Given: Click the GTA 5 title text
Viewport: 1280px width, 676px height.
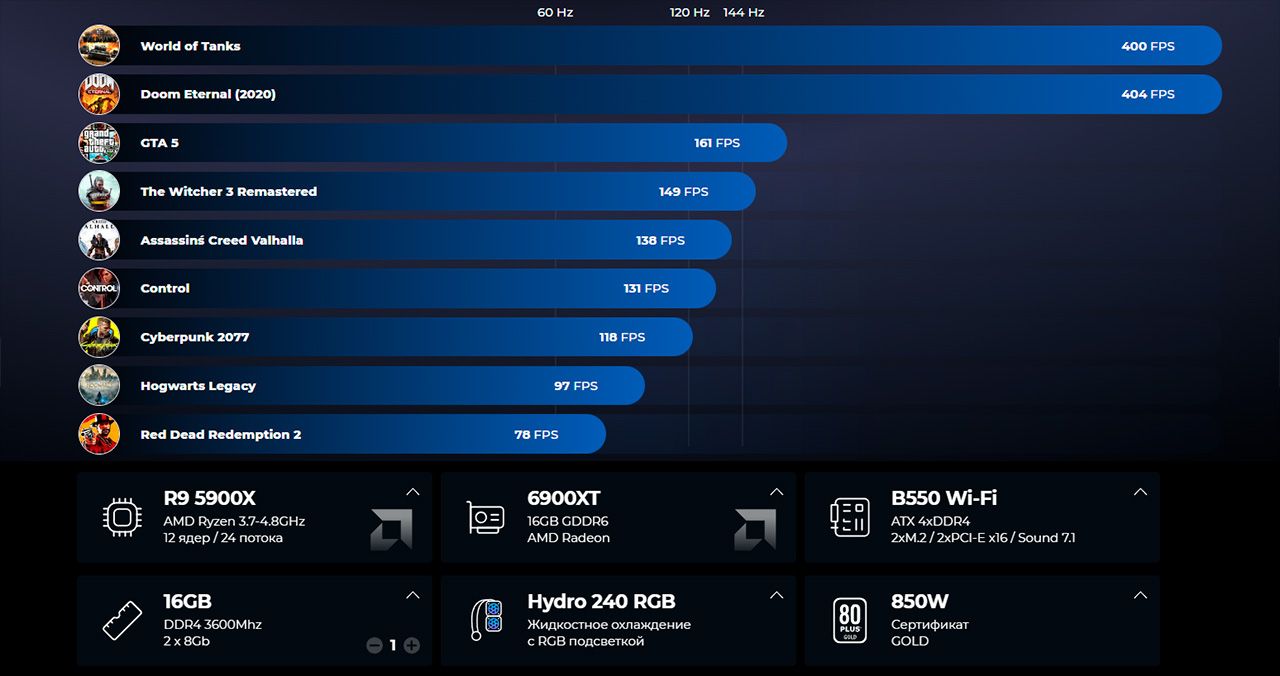Looking at the screenshot, I should point(160,143).
